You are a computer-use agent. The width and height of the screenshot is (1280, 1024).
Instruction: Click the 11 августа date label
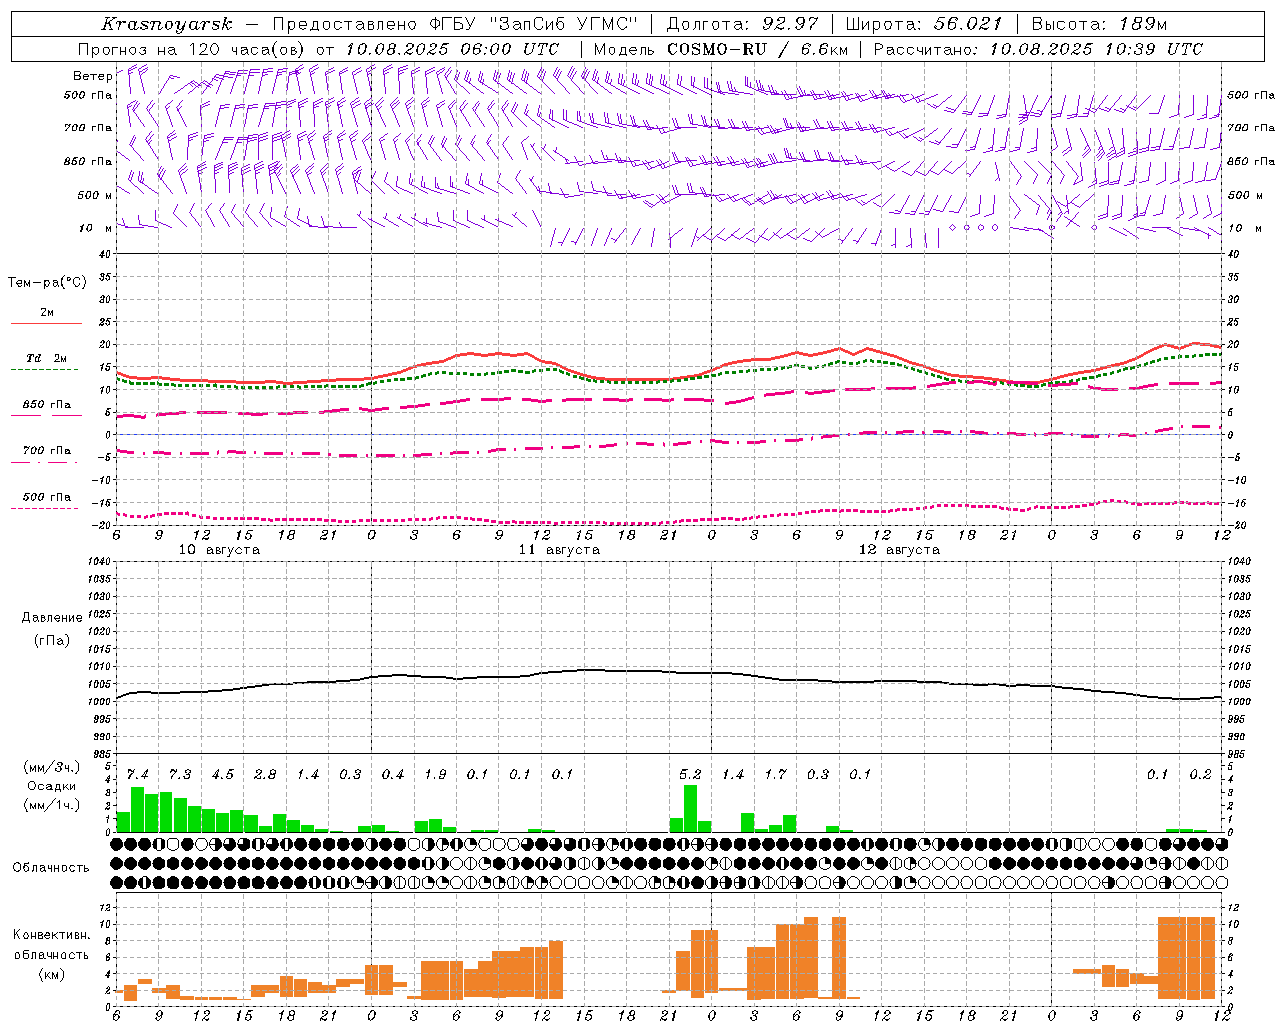559,550
